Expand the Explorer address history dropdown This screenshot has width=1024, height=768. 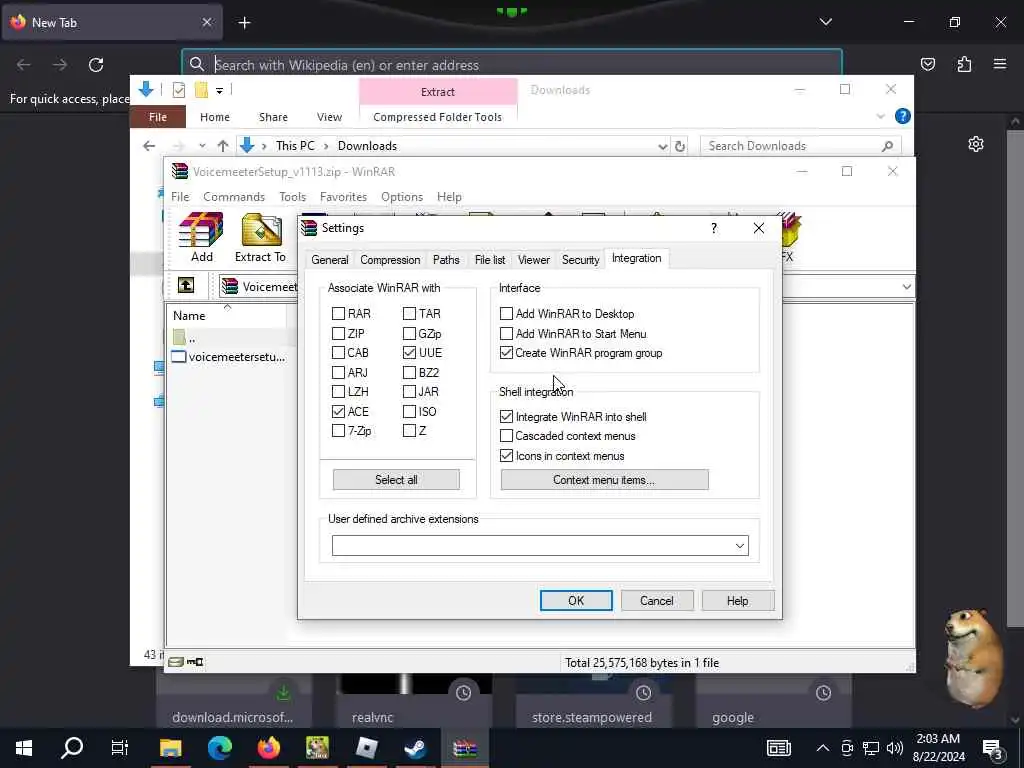(x=663, y=146)
